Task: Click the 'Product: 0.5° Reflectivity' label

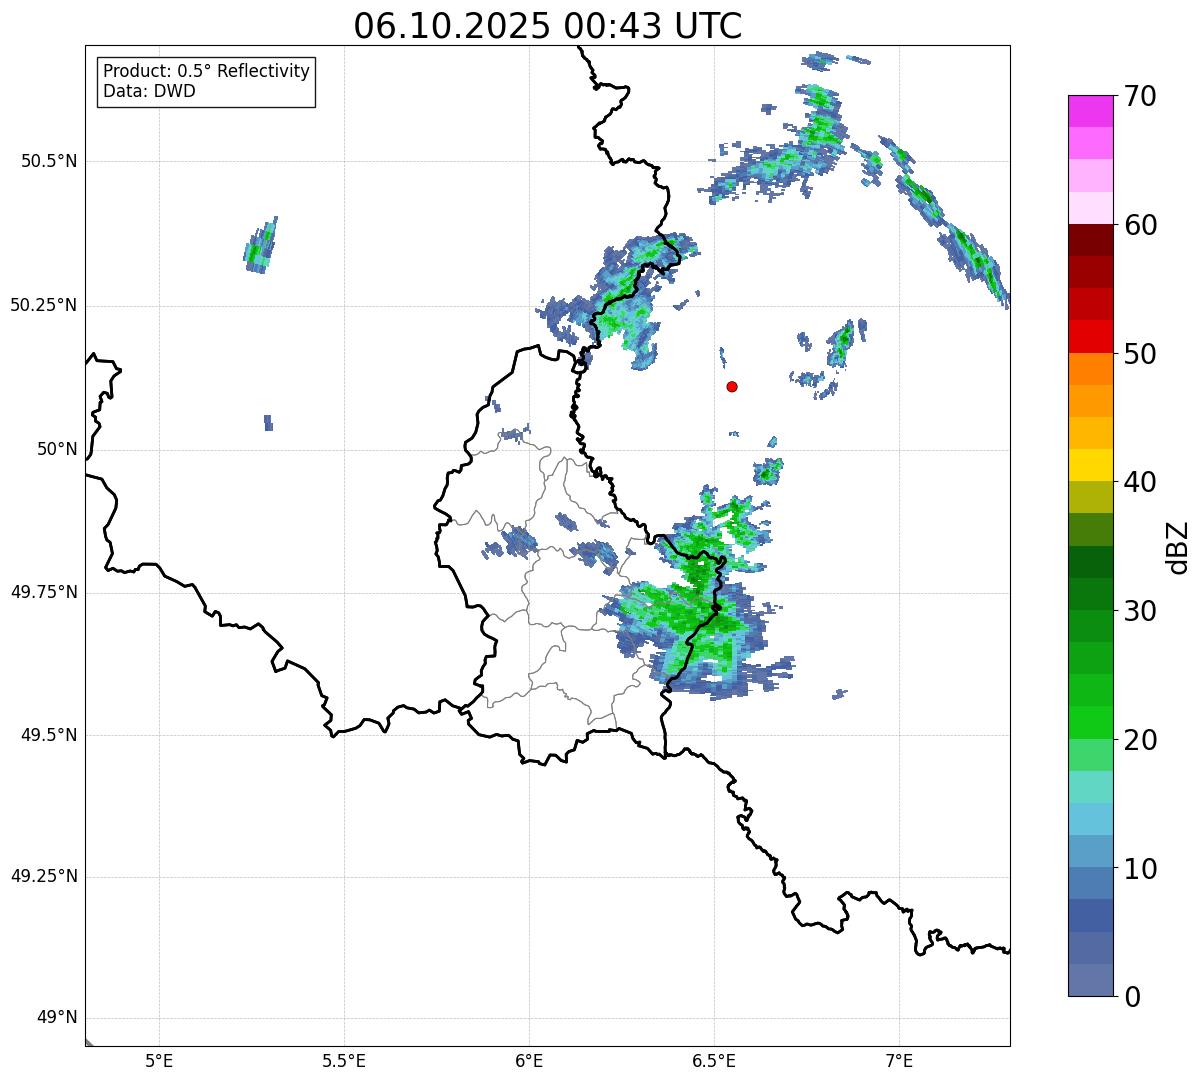Action: (207, 72)
